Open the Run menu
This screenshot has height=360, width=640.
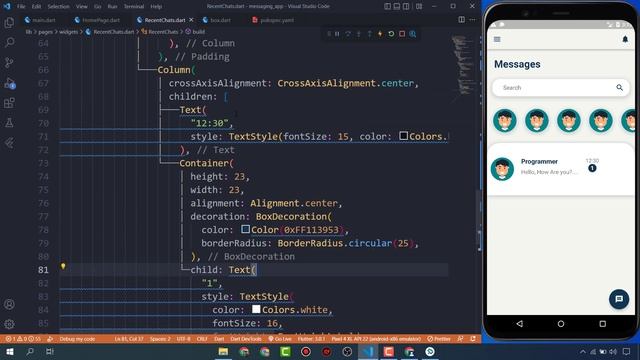(x=112, y=7)
